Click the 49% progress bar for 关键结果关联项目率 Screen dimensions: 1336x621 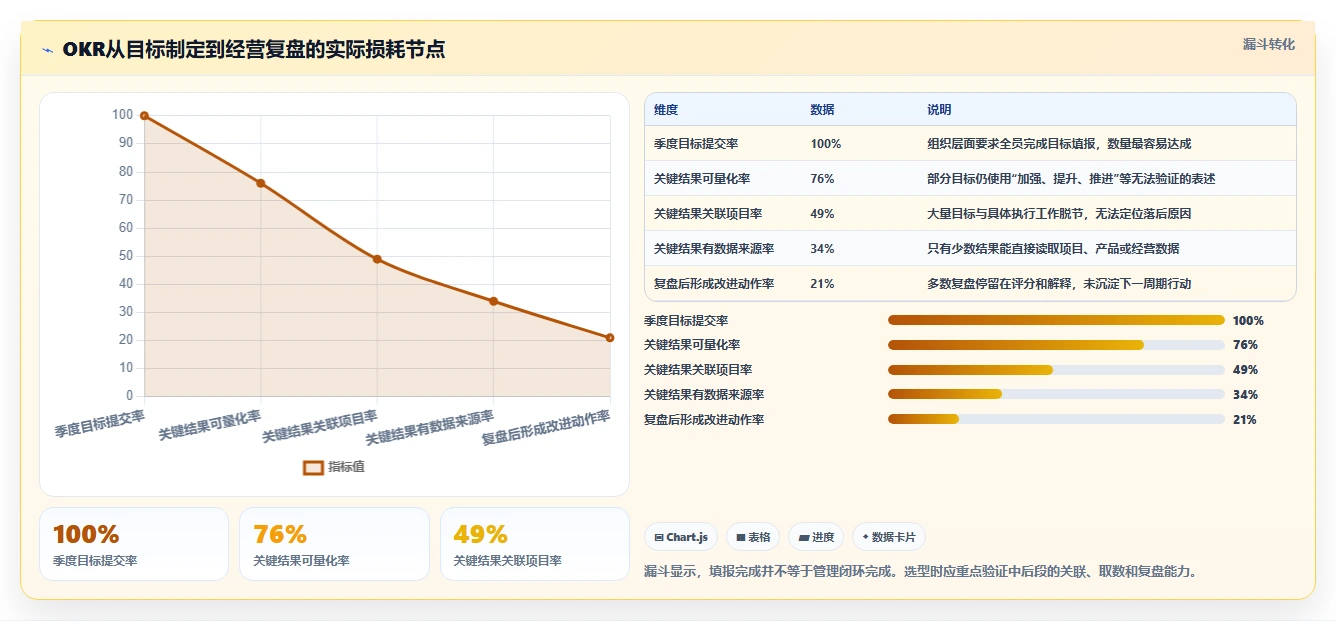pos(1056,370)
